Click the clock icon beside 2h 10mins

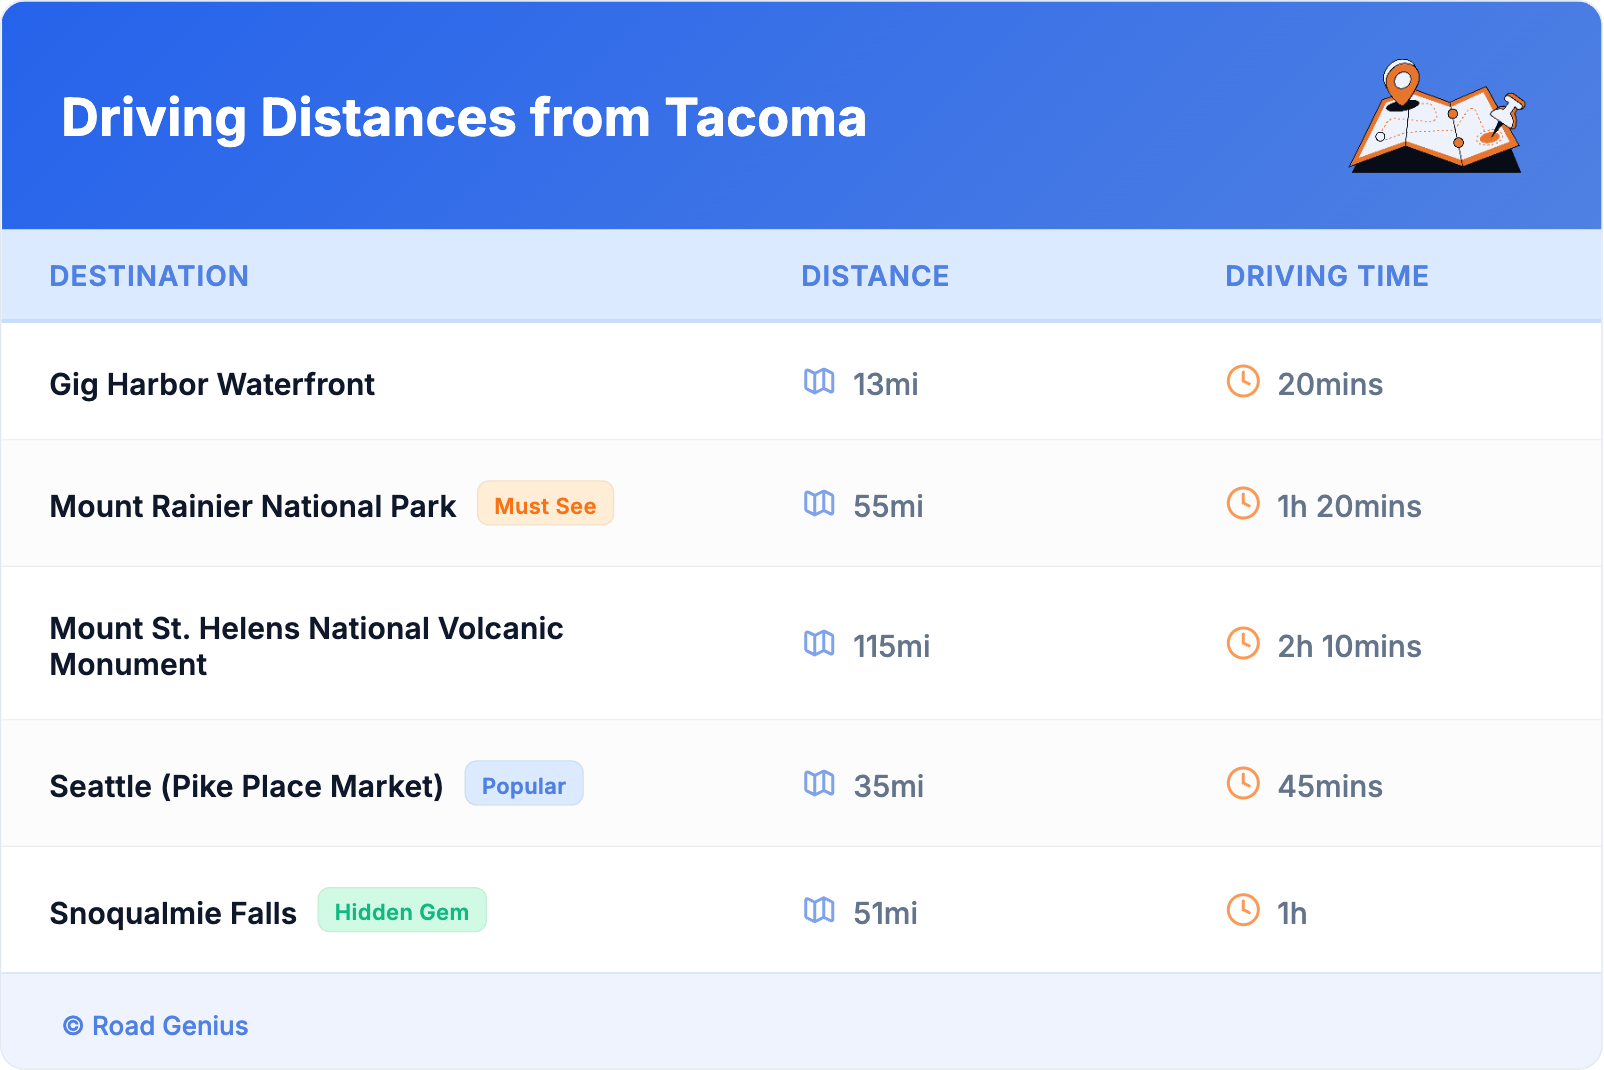[x=1243, y=644]
